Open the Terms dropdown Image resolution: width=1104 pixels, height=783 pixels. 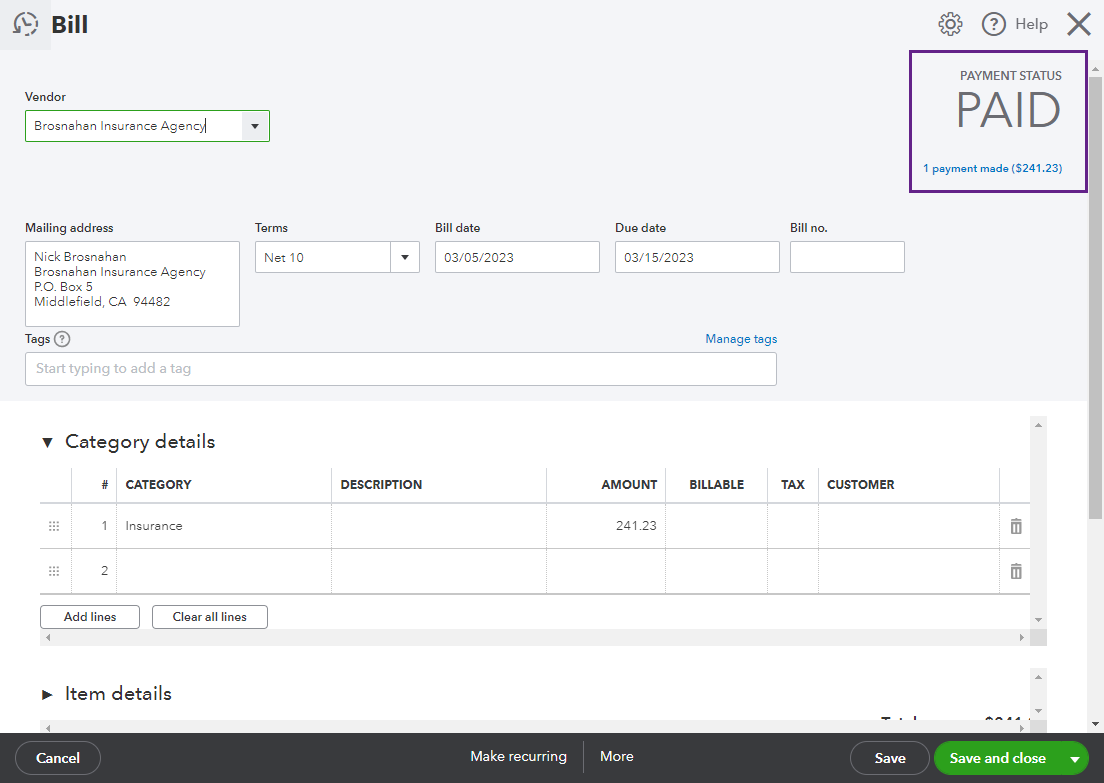point(404,257)
